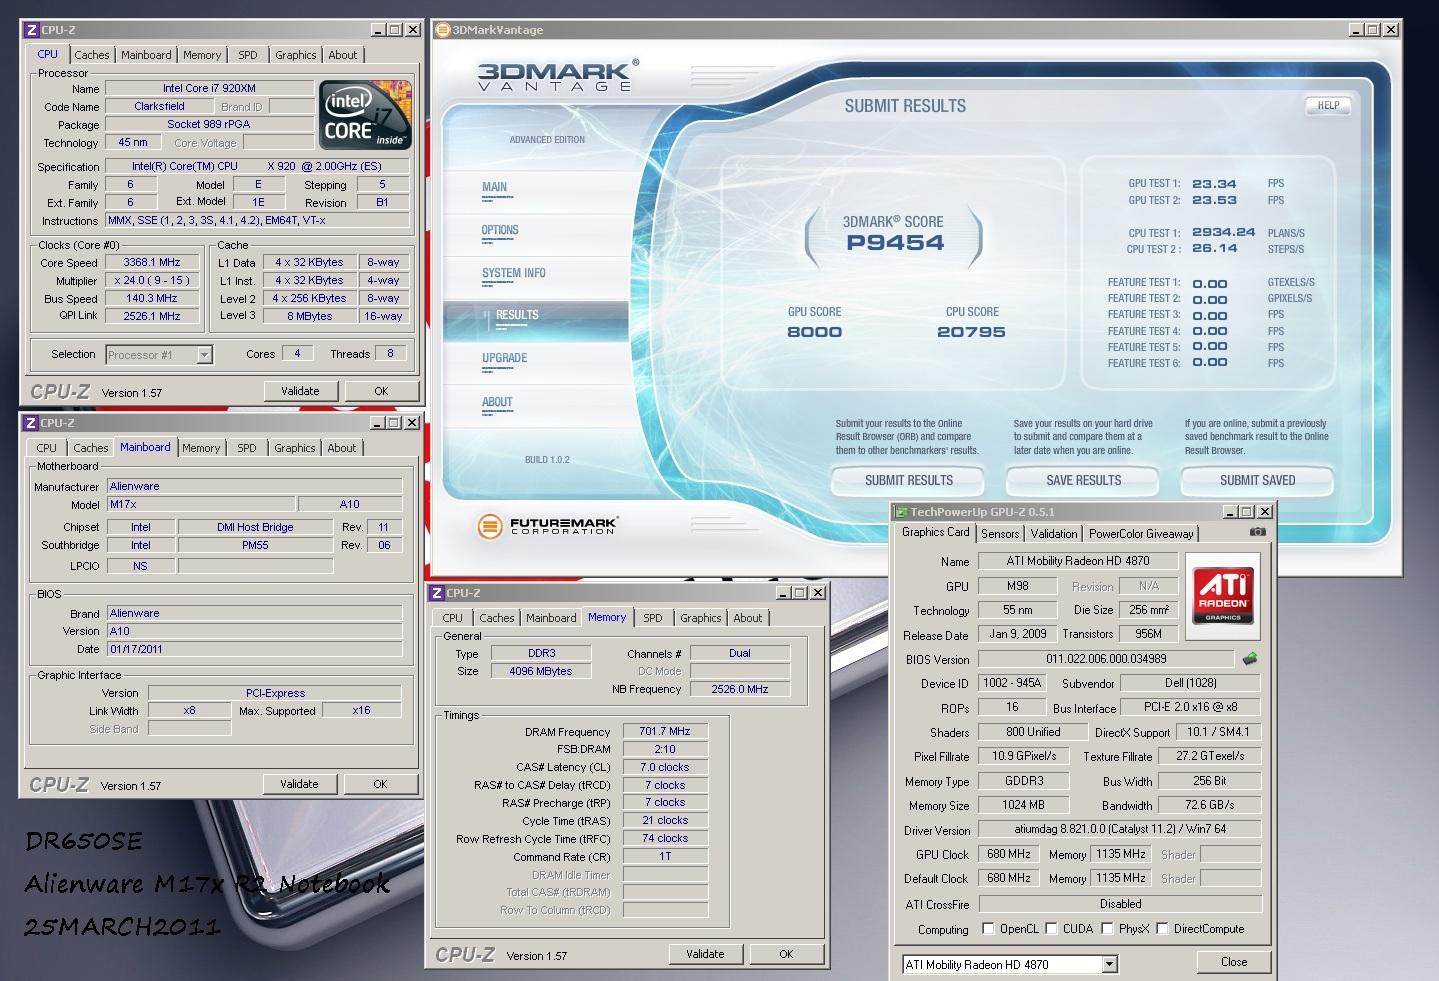Click the SUBMIT SAVED button
This screenshot has height=981, width=1439.
pyautogui.click(x=1257, y=480)
